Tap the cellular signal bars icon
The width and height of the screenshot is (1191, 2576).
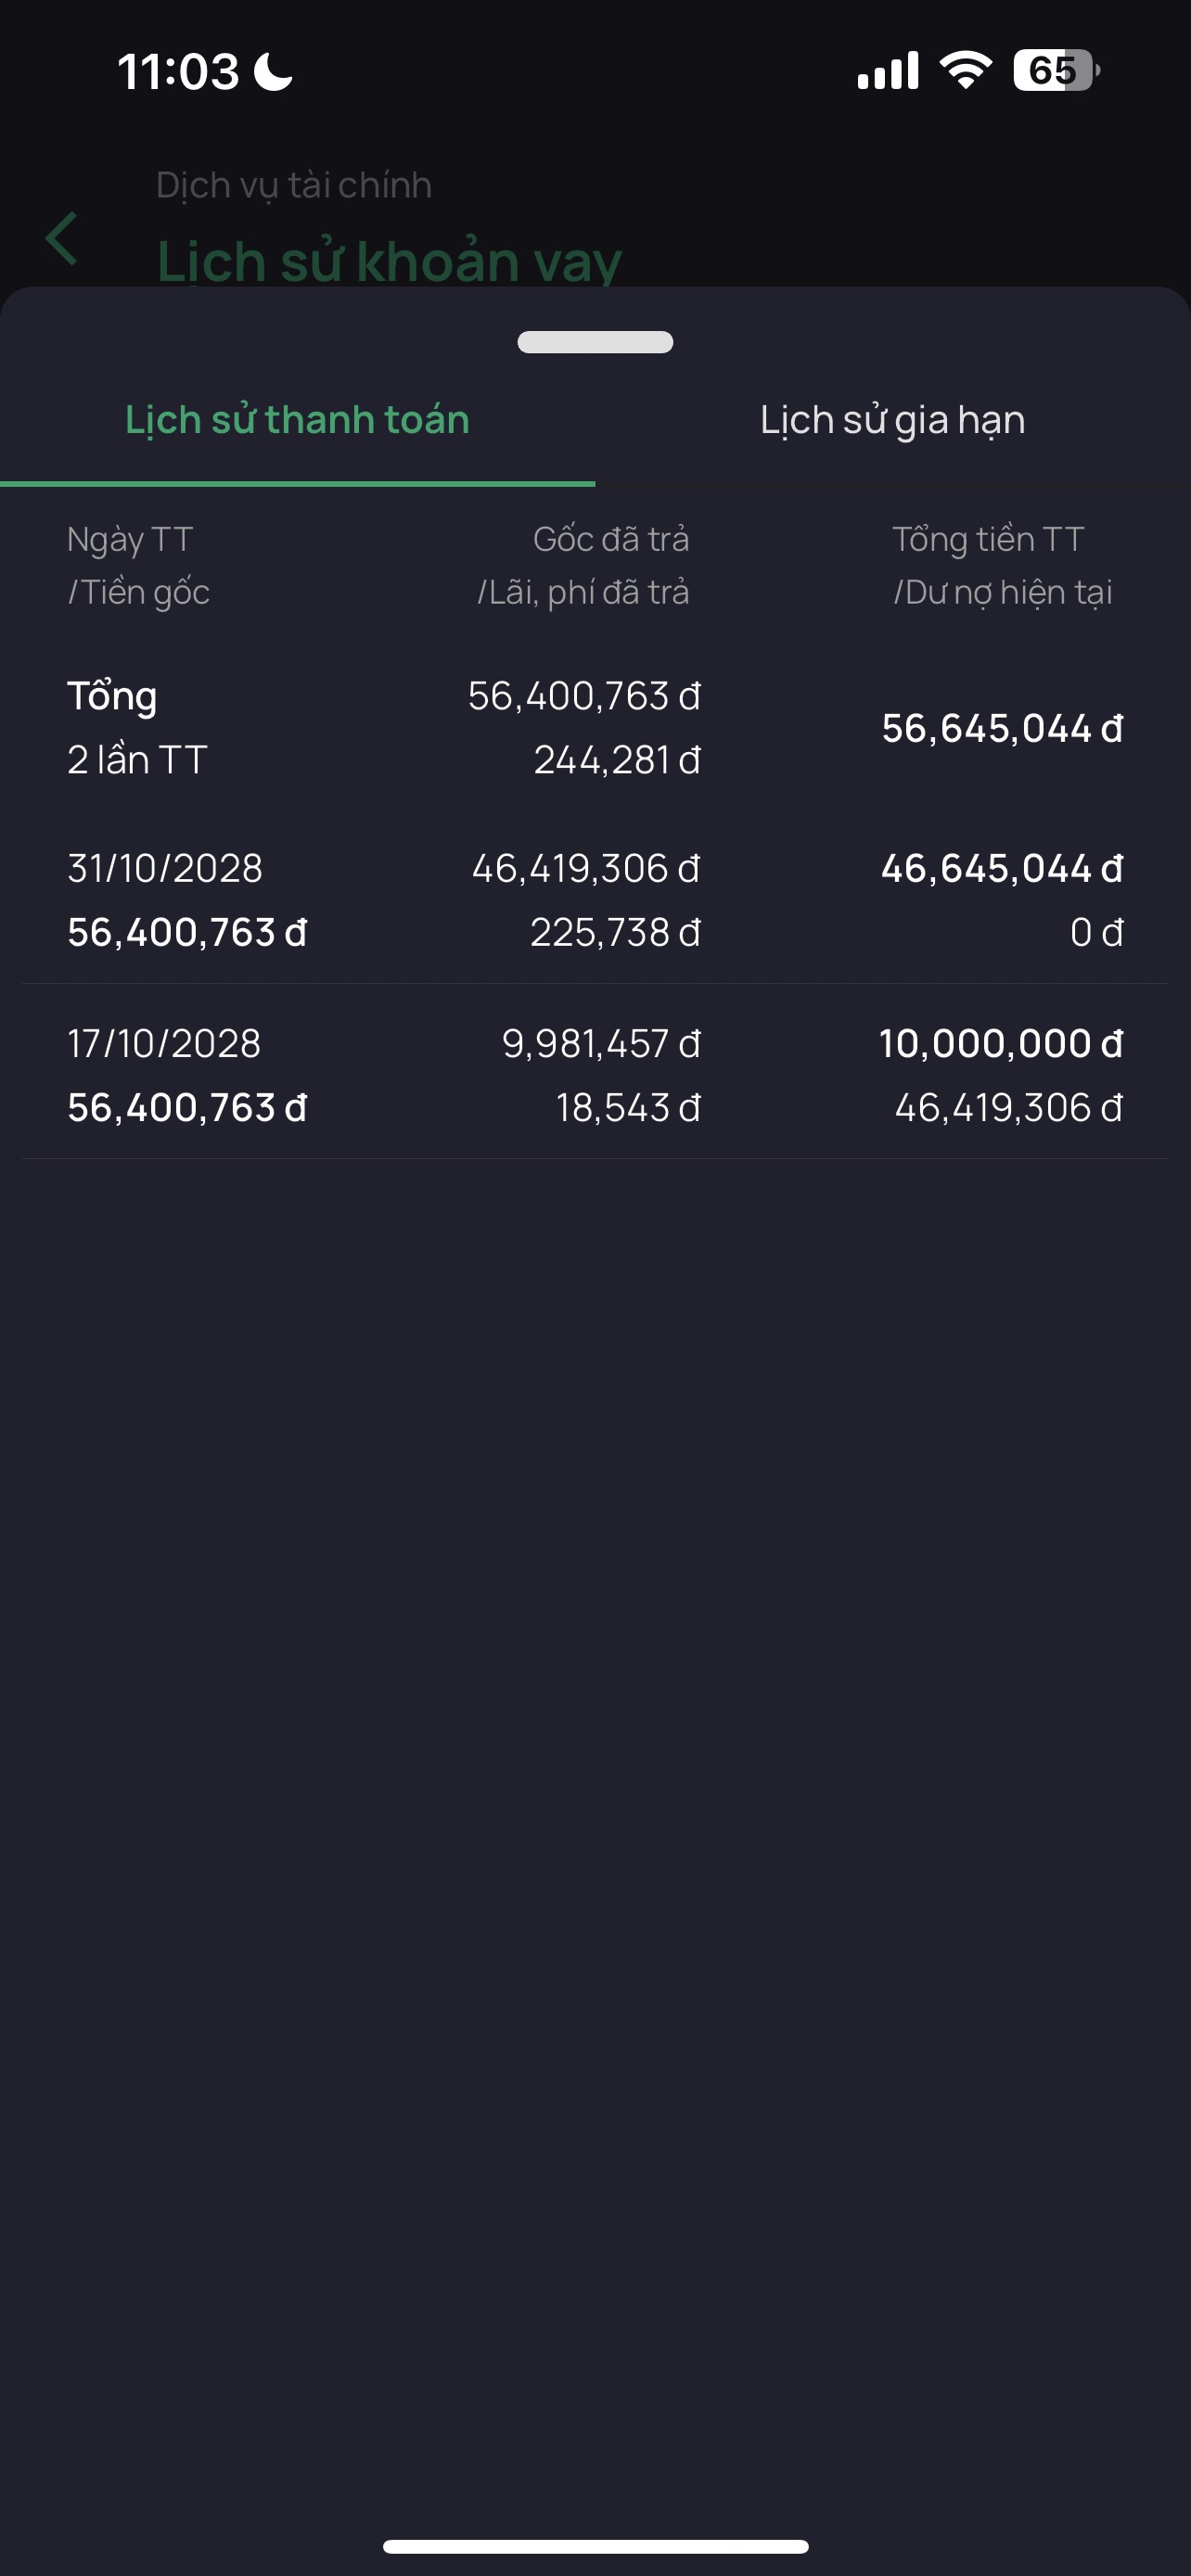[x=888, y=71]
